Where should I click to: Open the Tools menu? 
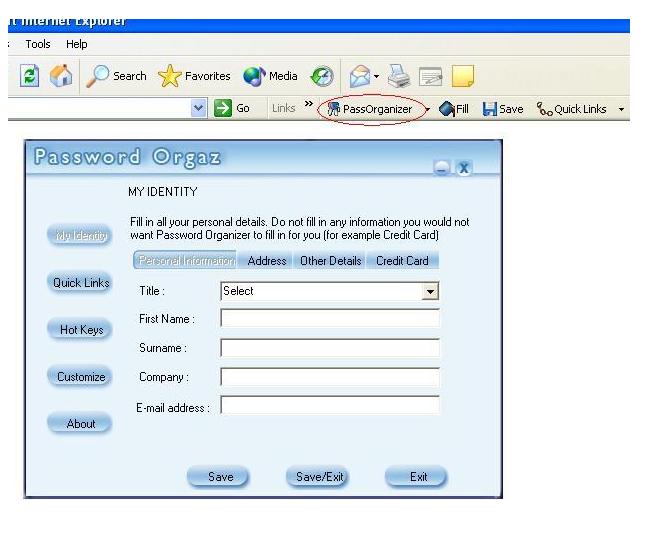point(38,44)
